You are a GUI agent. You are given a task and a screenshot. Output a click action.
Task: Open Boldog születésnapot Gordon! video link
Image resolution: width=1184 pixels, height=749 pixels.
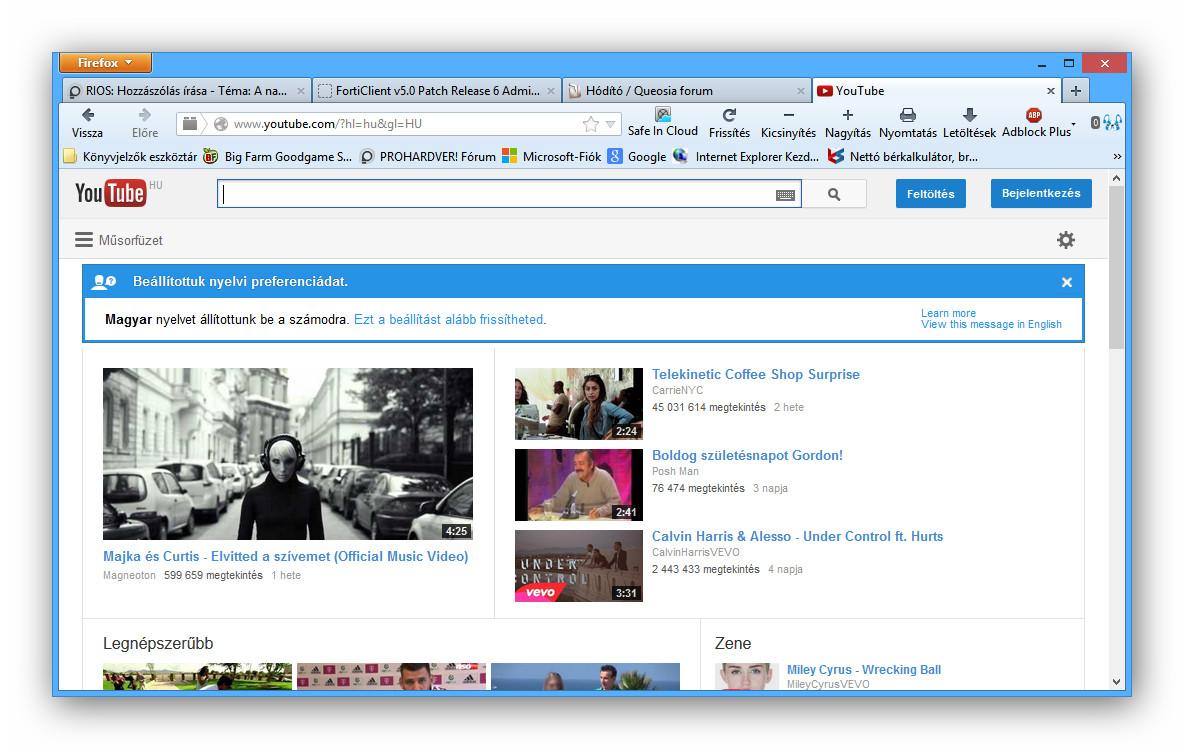[x=747, y=455]
